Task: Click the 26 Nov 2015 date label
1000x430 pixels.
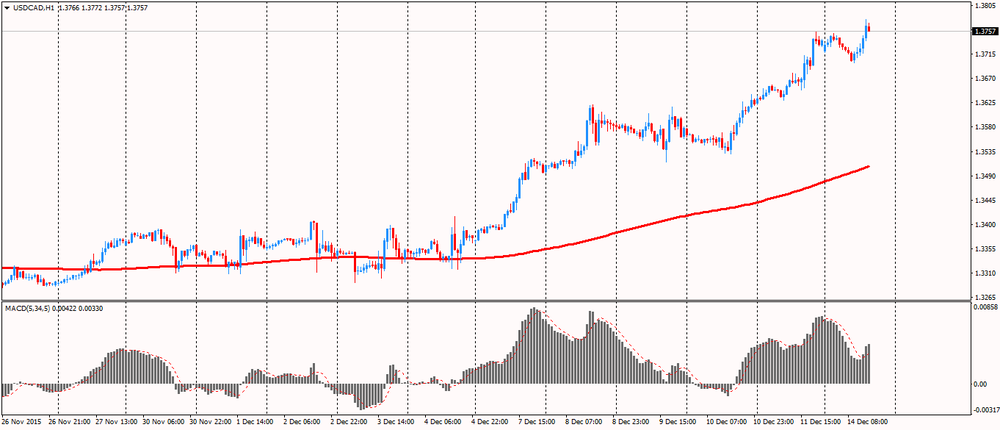Action: click(20, 422)
